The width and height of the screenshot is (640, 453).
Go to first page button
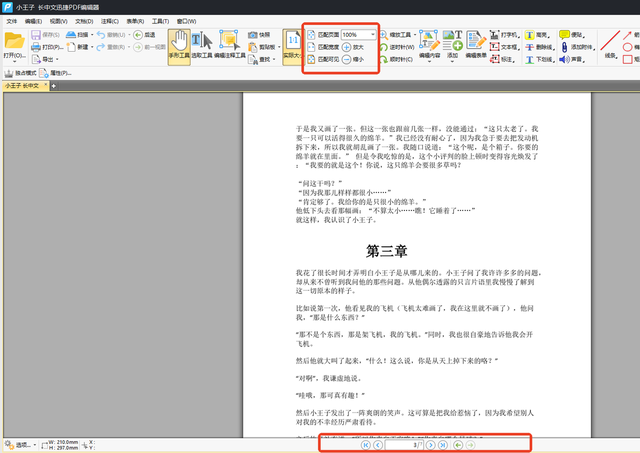tap(366, 445)
